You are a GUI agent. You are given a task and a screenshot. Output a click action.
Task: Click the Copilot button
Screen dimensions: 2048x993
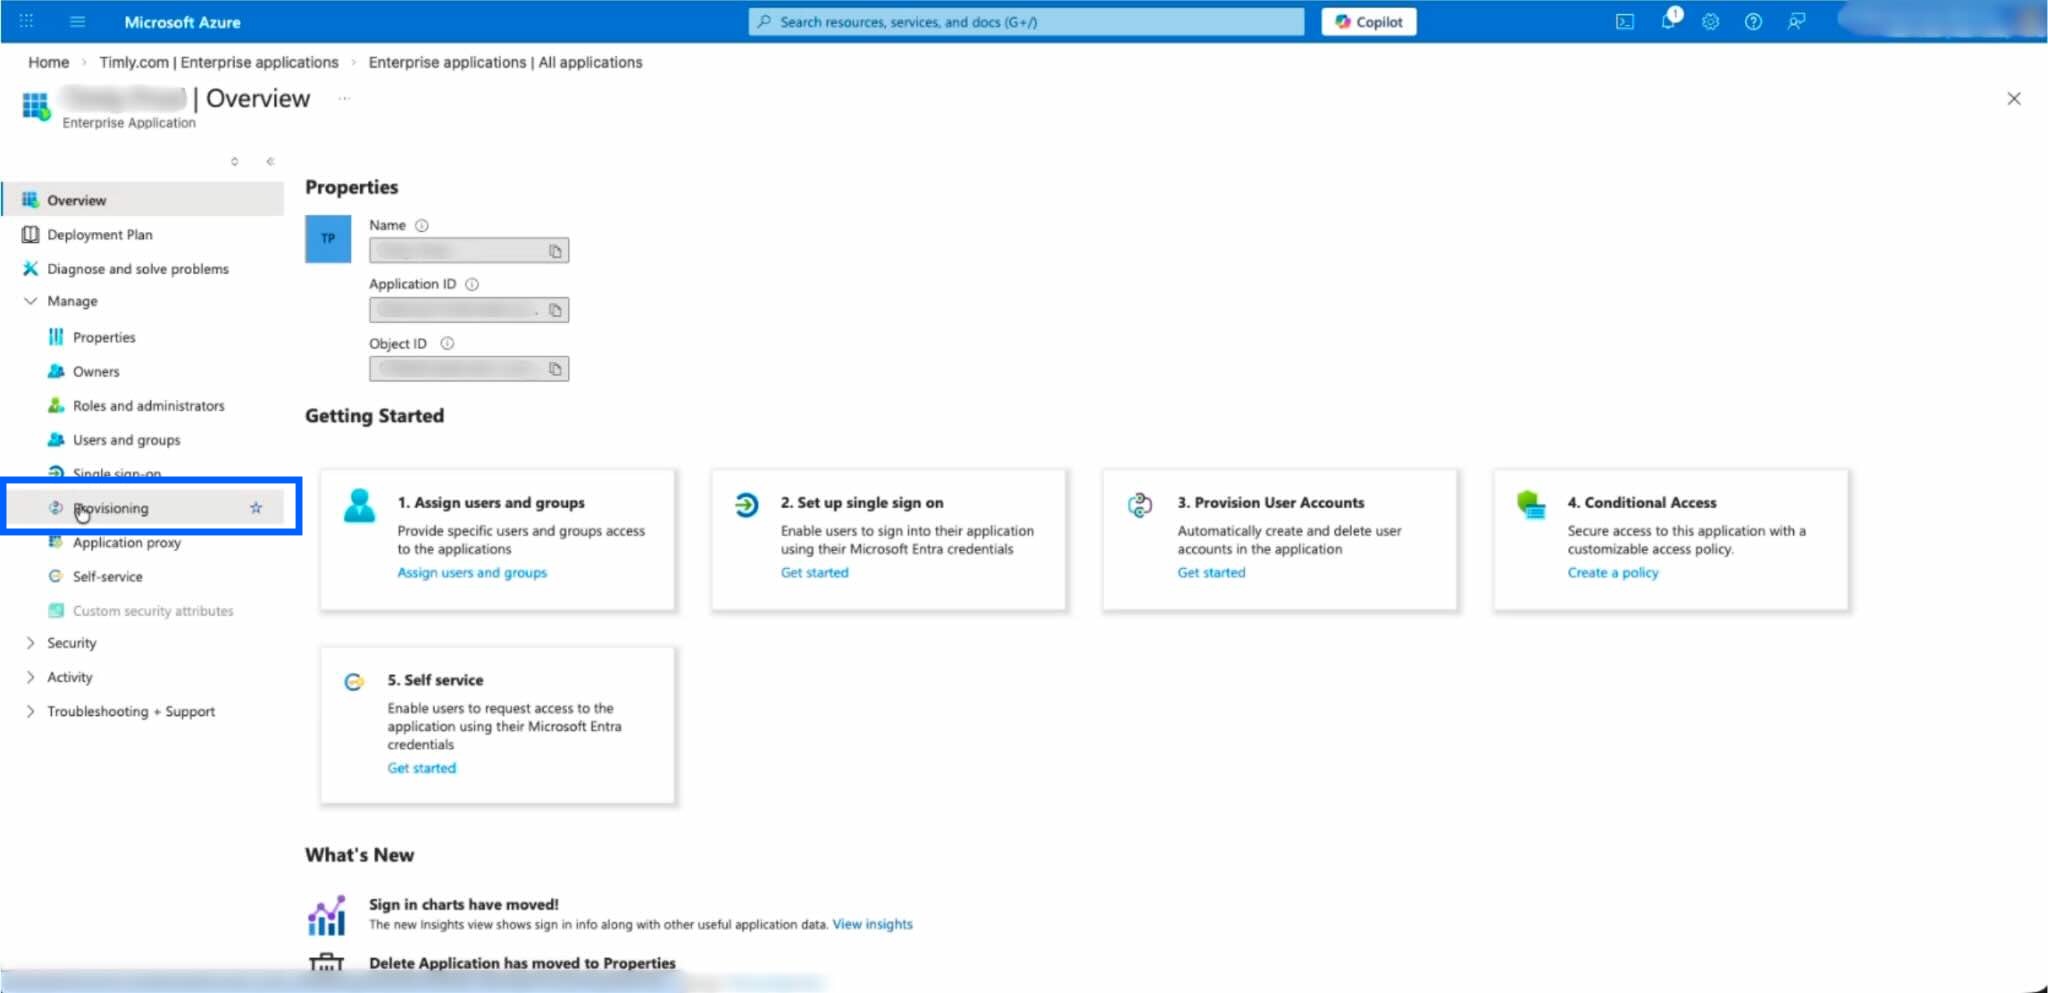[1368, 21]
